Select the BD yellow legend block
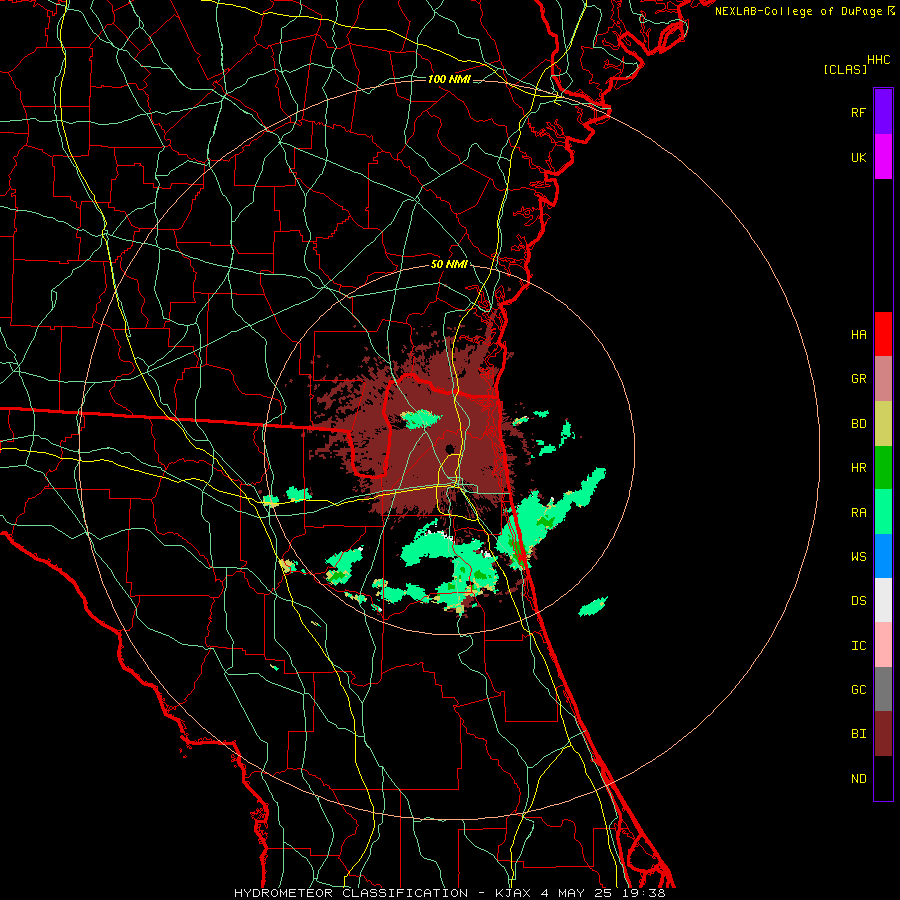 point(883,424)
